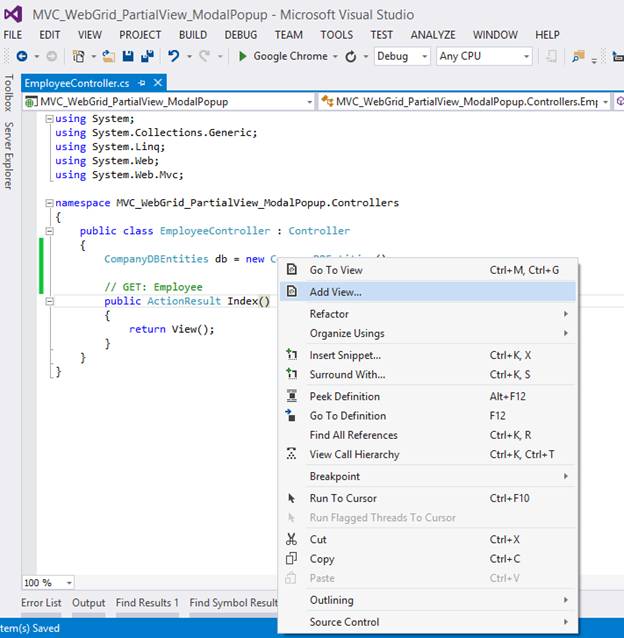Click the Undo arrow in toolbar
624x638 pixels.
(x=174, y=57)
